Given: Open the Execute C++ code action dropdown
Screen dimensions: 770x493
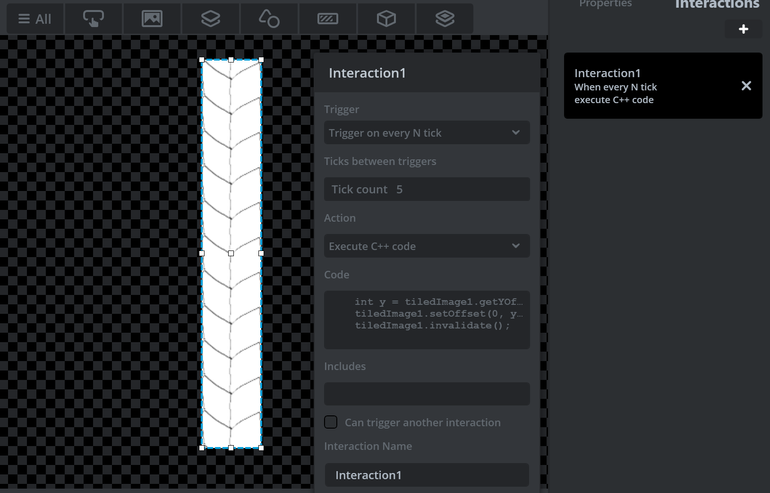Looking at the screenshot, I should click(x=427, y=246).
